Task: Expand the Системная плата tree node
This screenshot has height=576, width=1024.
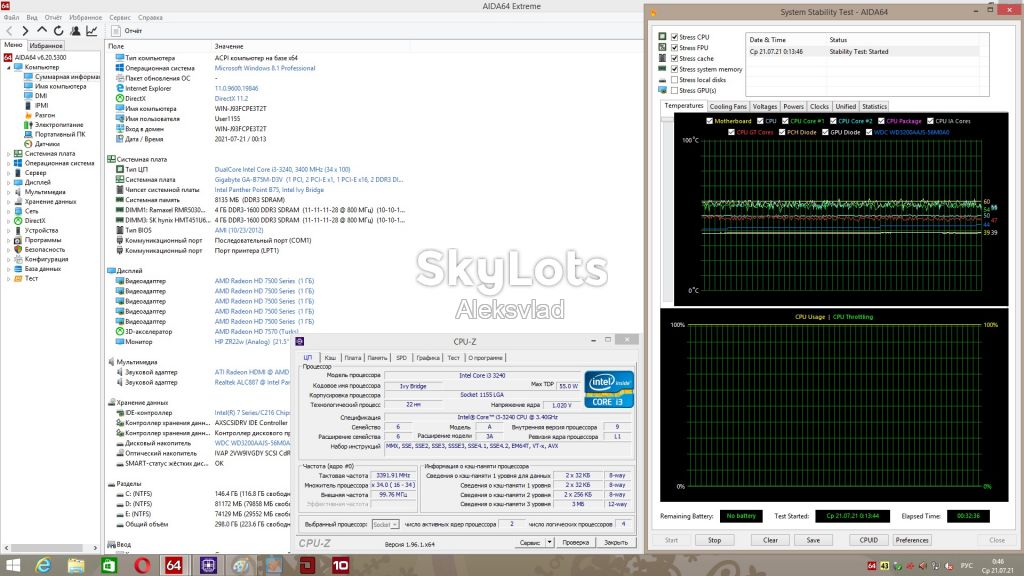Action: coord(9,153)
